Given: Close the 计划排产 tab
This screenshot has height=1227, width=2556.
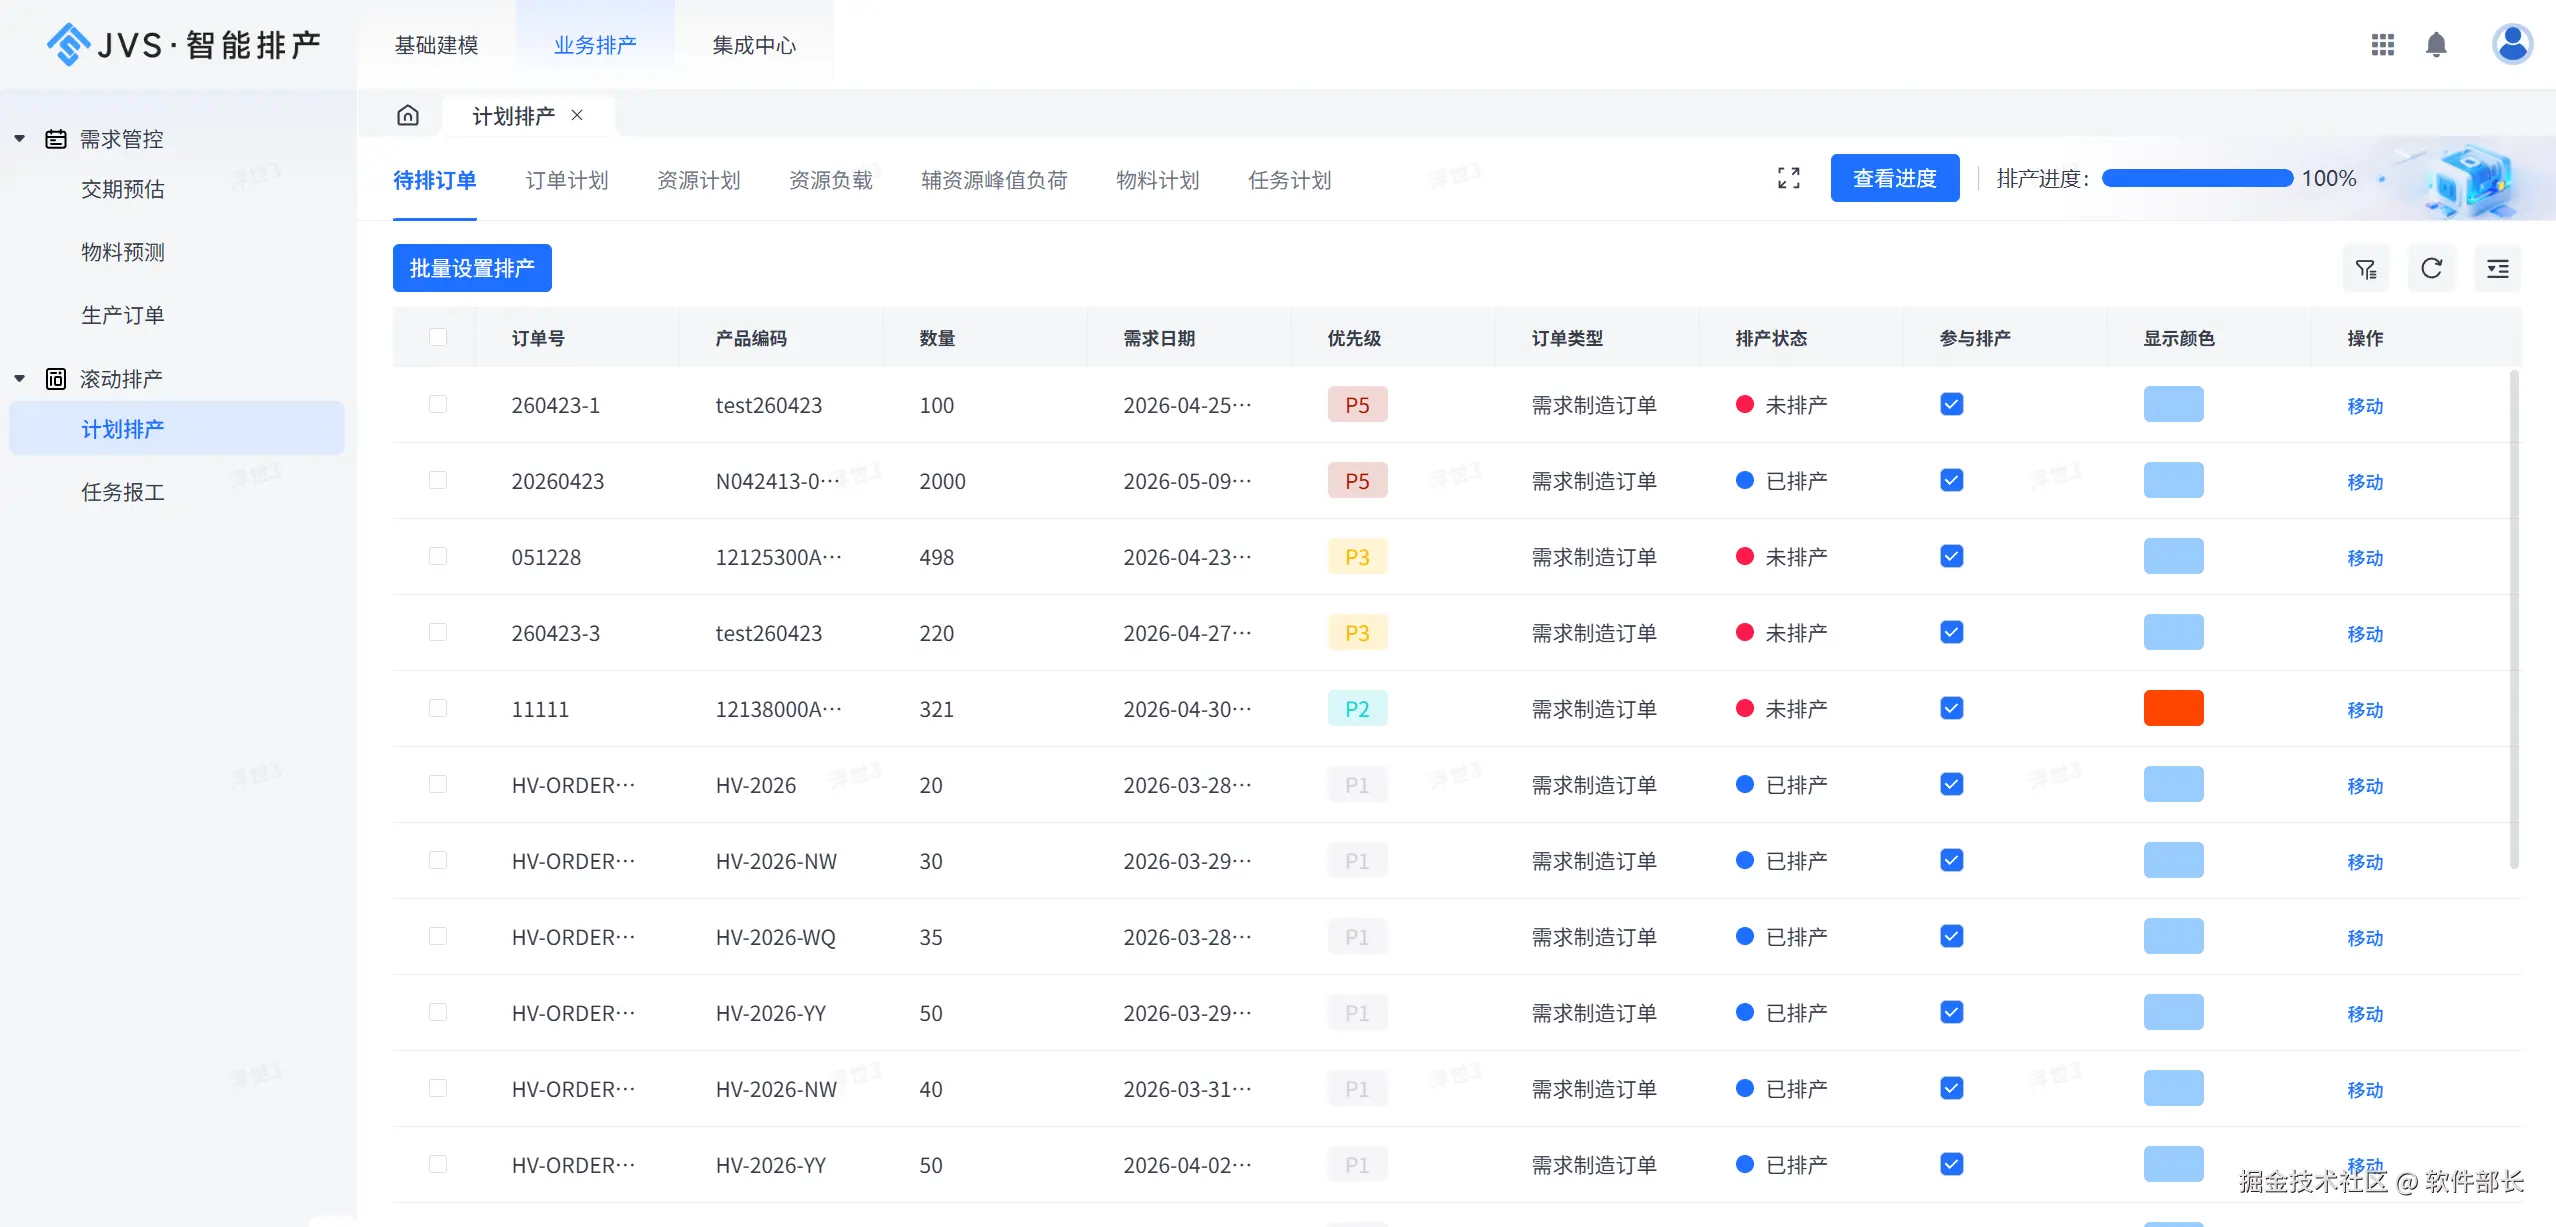Looking at the screenshot, I should [577, 115].
